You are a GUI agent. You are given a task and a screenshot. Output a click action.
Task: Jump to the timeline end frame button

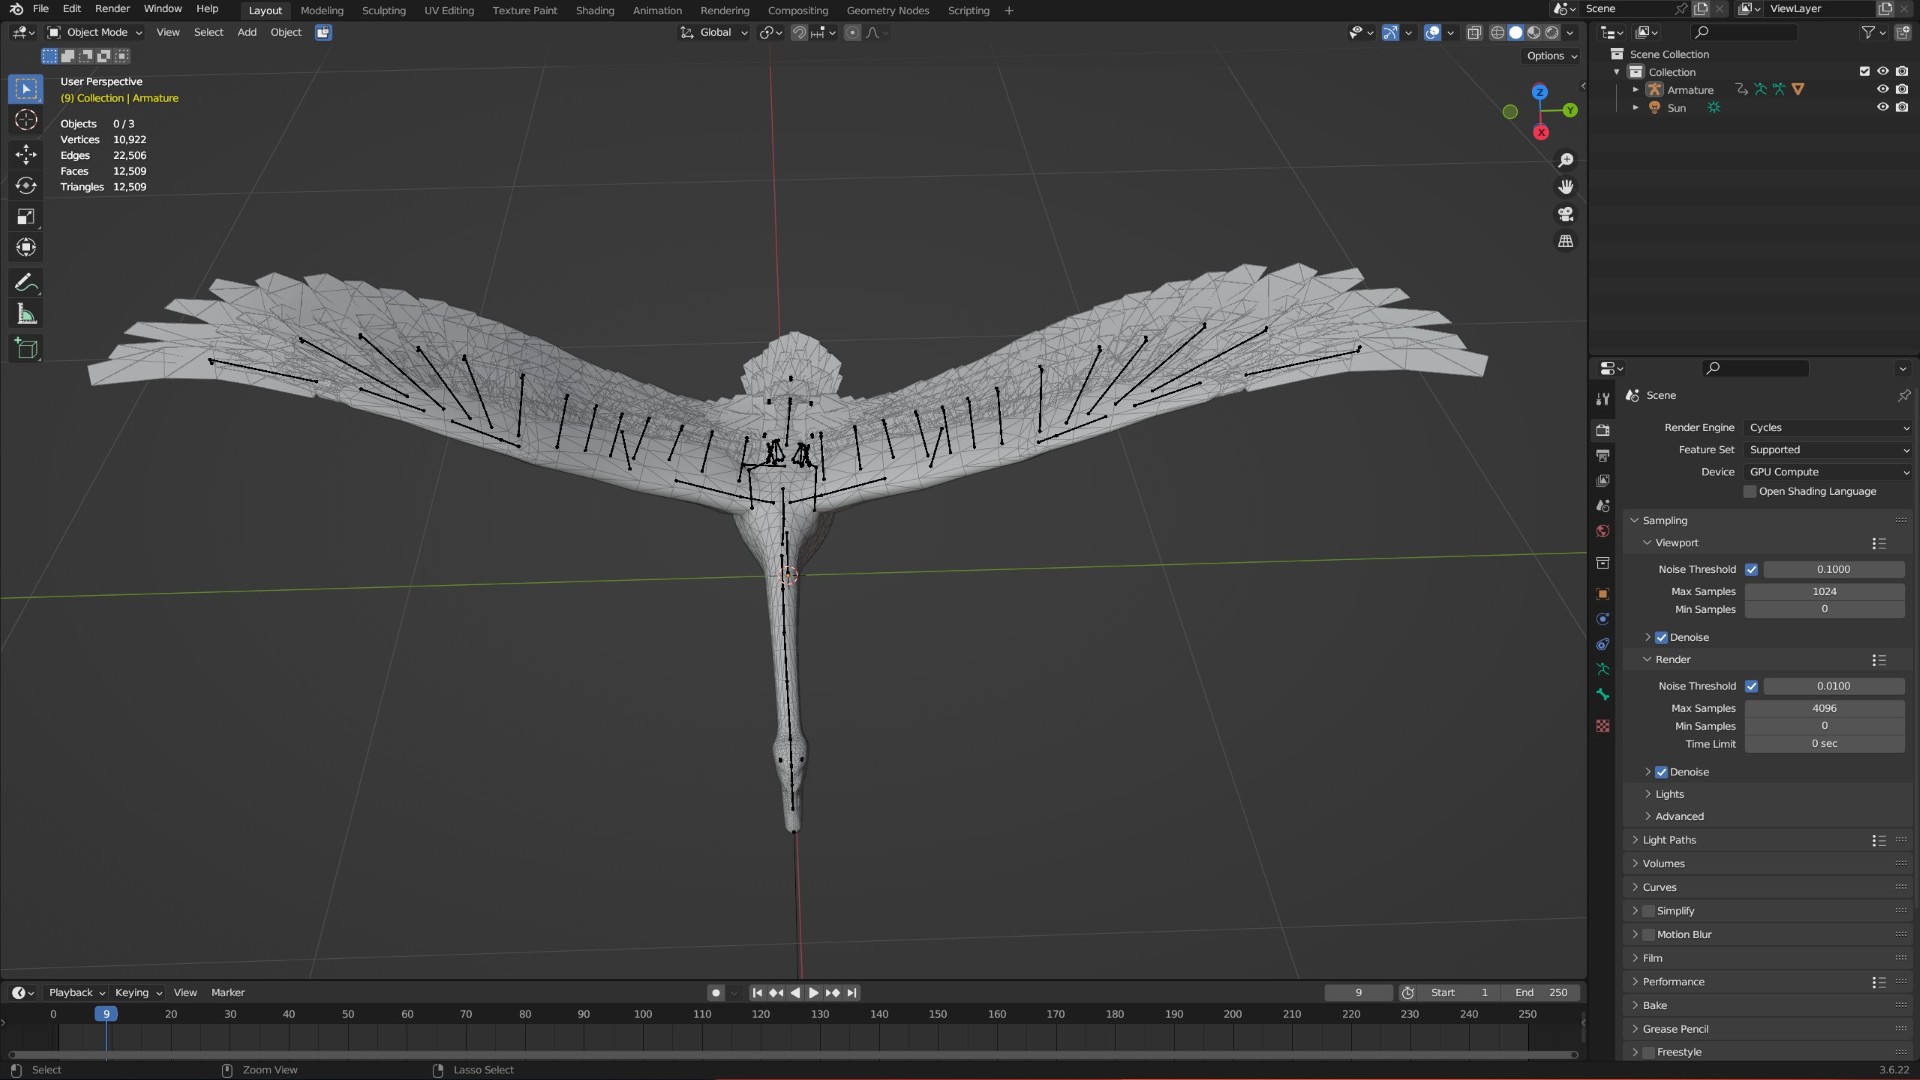click(x=852, y=994)
